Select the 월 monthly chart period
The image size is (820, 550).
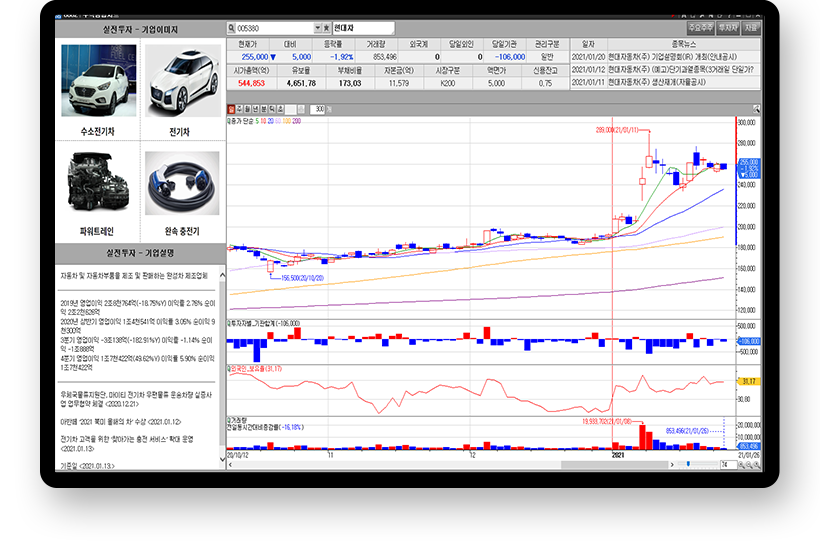click(248, 109)
